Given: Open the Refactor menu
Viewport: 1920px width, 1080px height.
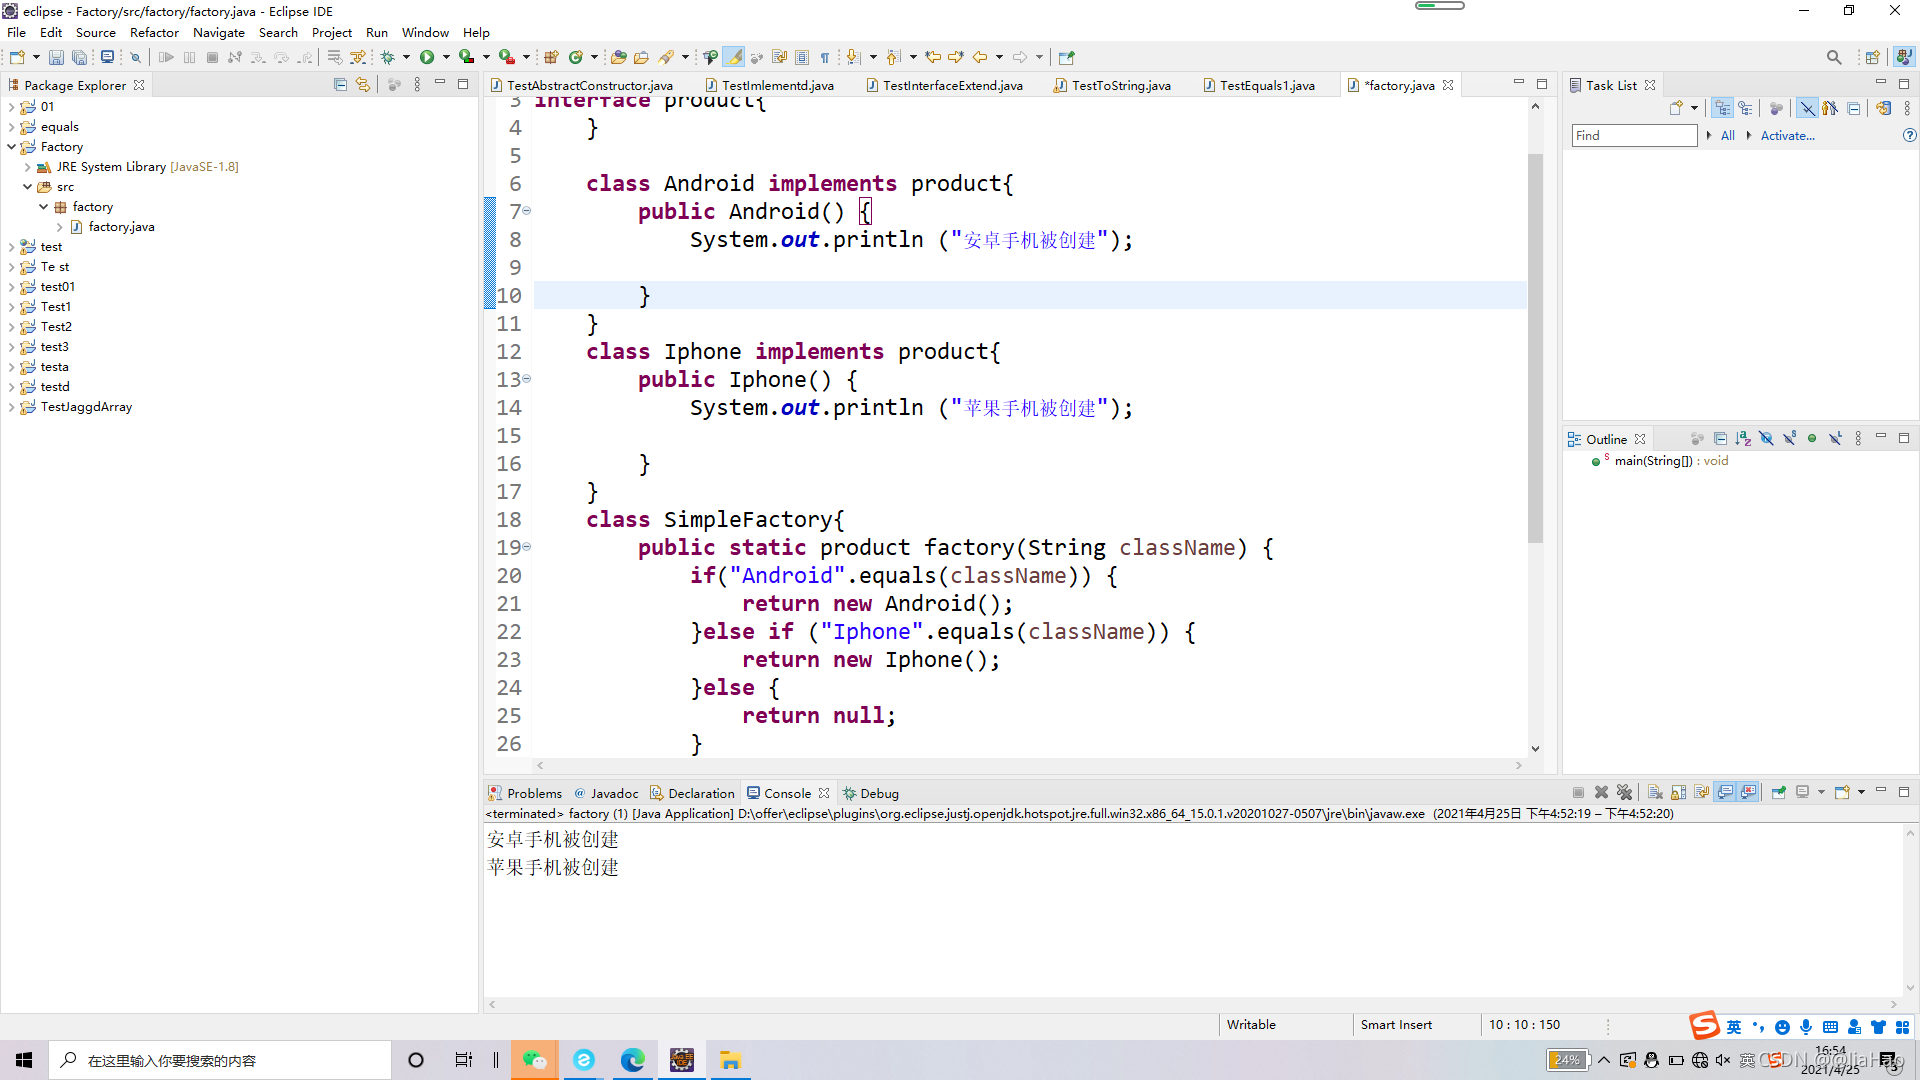Looking at the screenshot, I should pos(153,32).
